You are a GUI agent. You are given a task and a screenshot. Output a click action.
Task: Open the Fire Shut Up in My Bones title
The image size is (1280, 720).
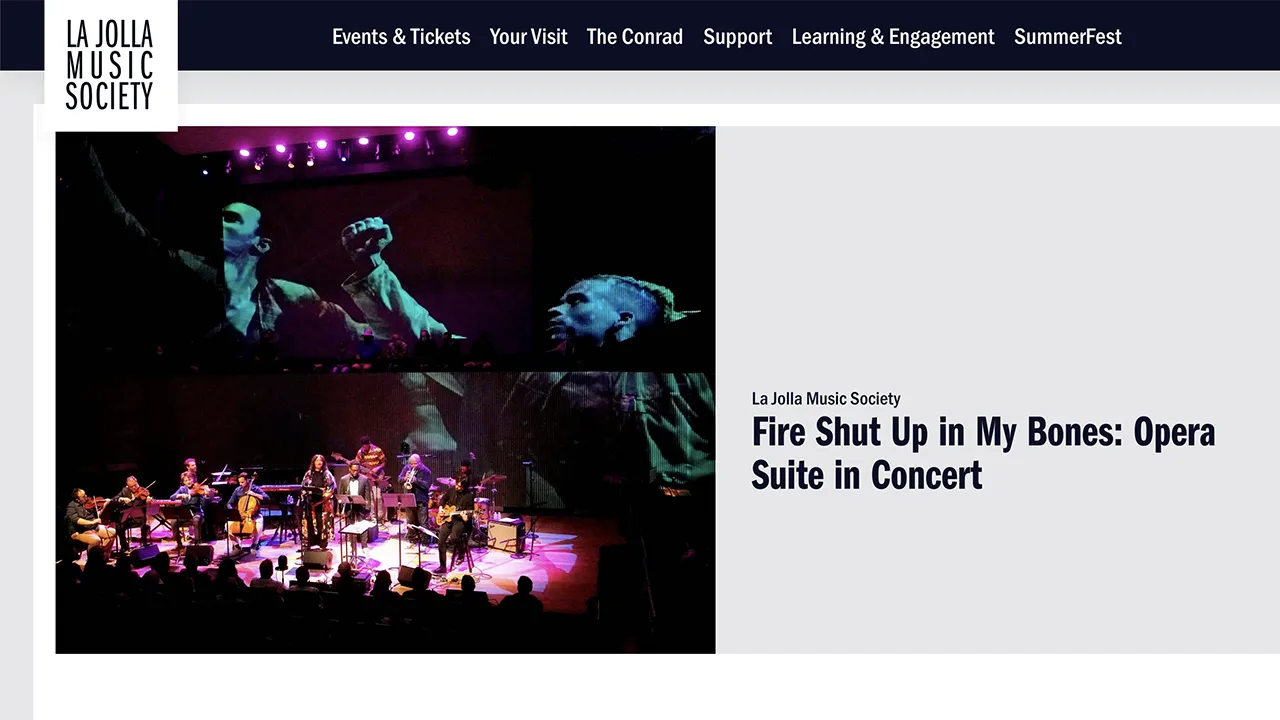click(x=983, y=453)
